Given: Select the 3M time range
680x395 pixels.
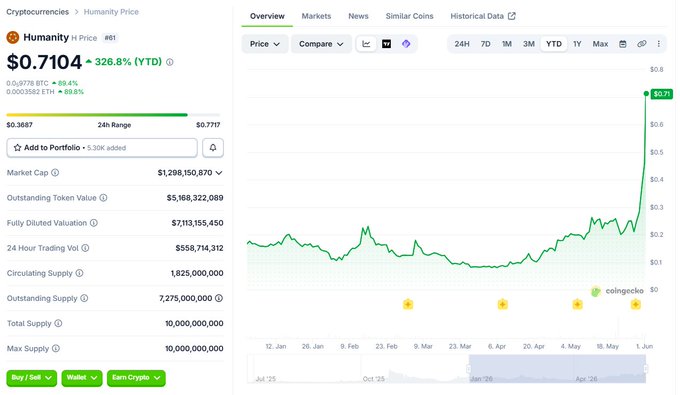Looking at the screenshot, I should (x=529, y=44).
